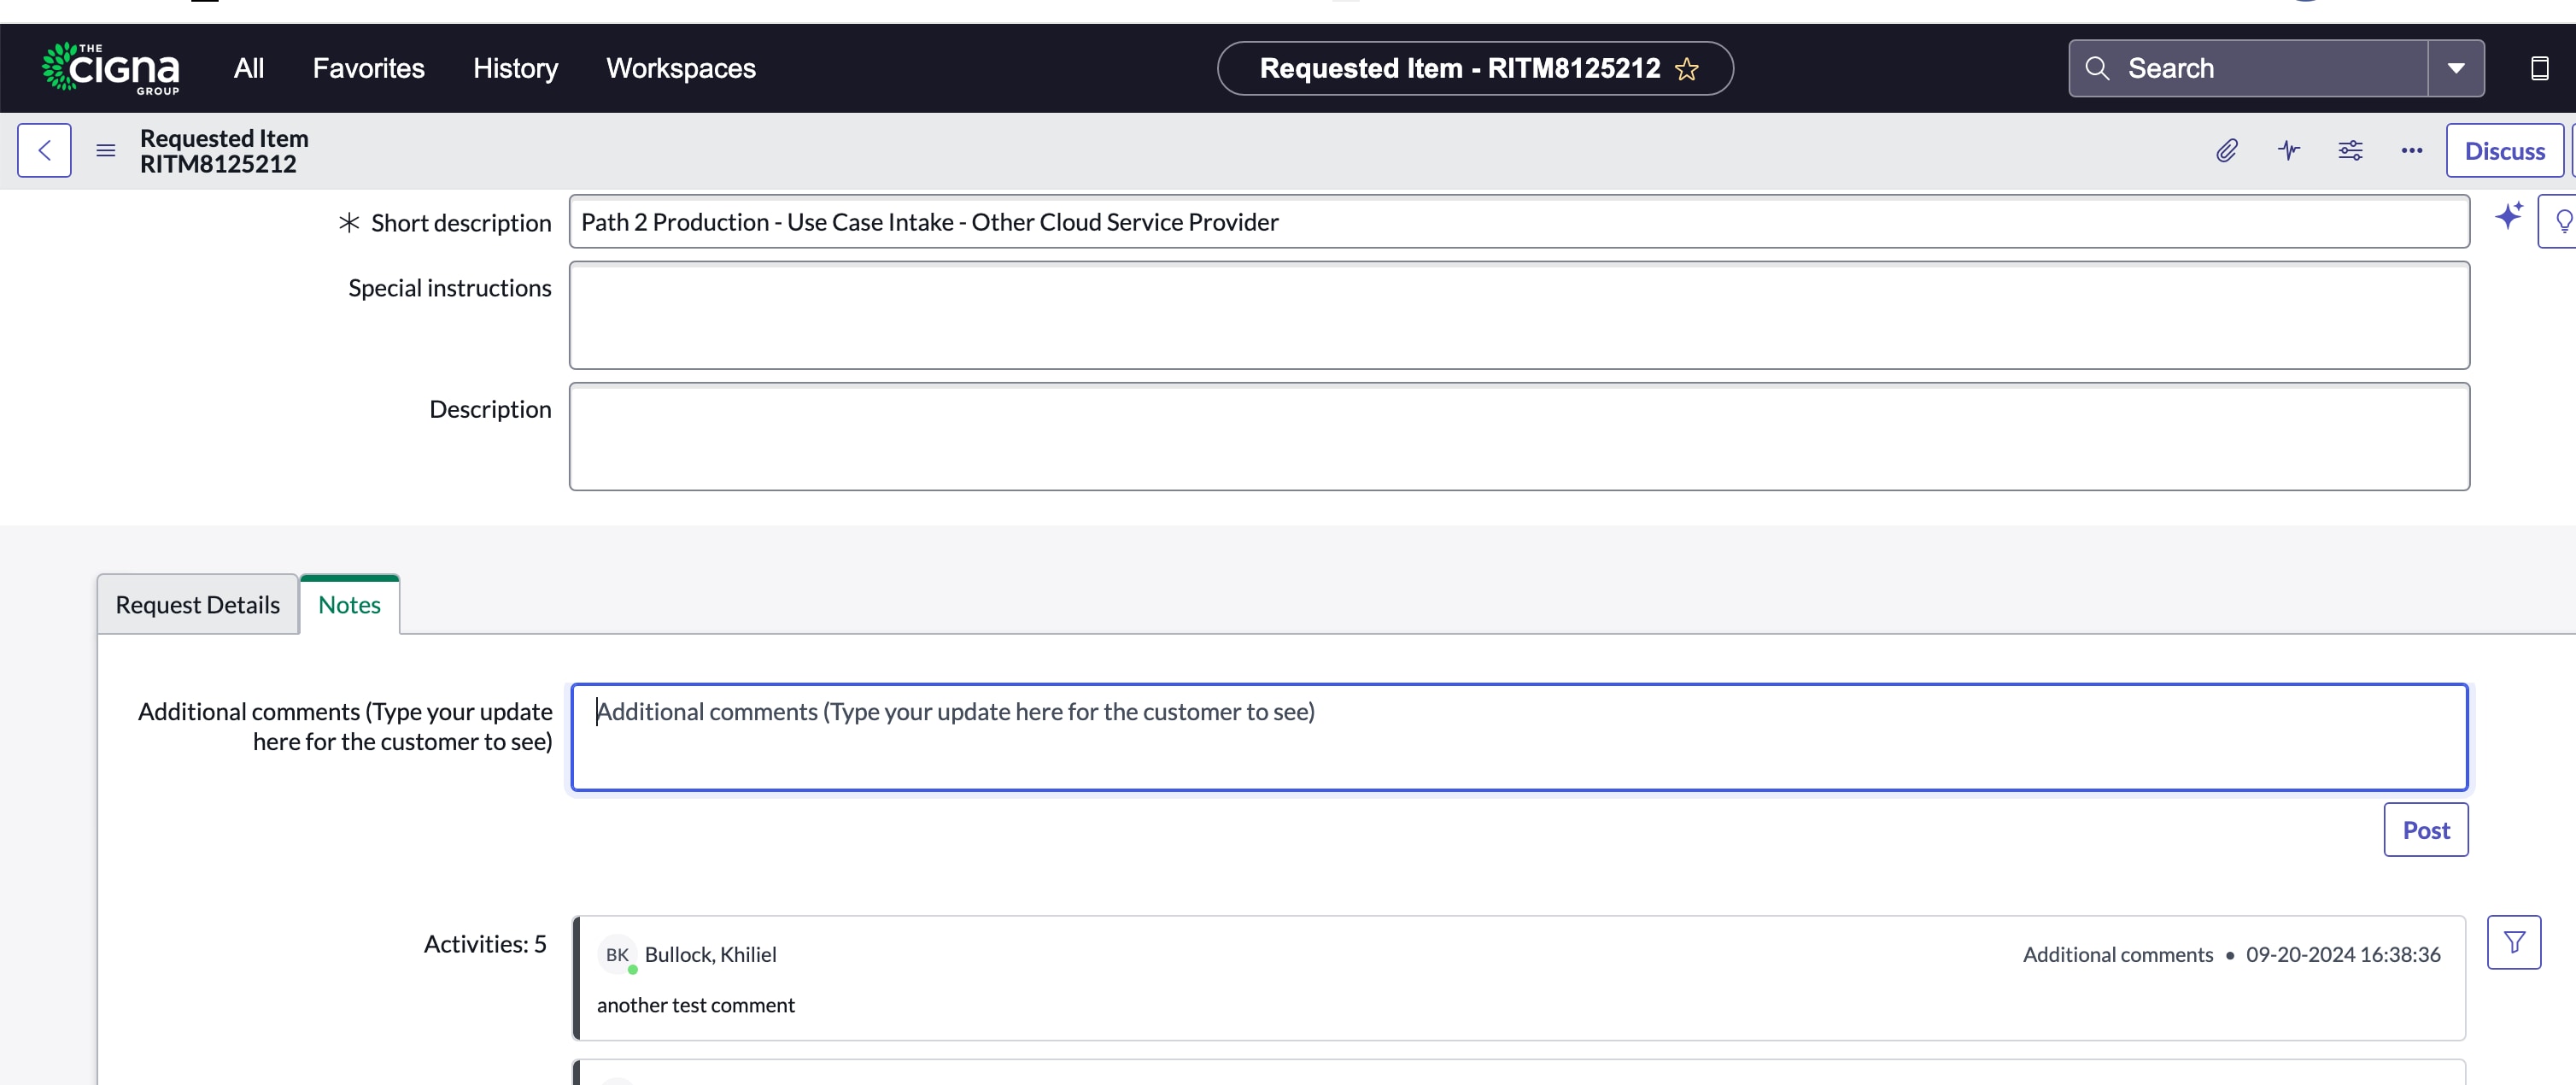The height and width of the screenshot is (1085, 2576).
Task: Open the more options ellipsis menu
Action: (x=2412, y=150)
